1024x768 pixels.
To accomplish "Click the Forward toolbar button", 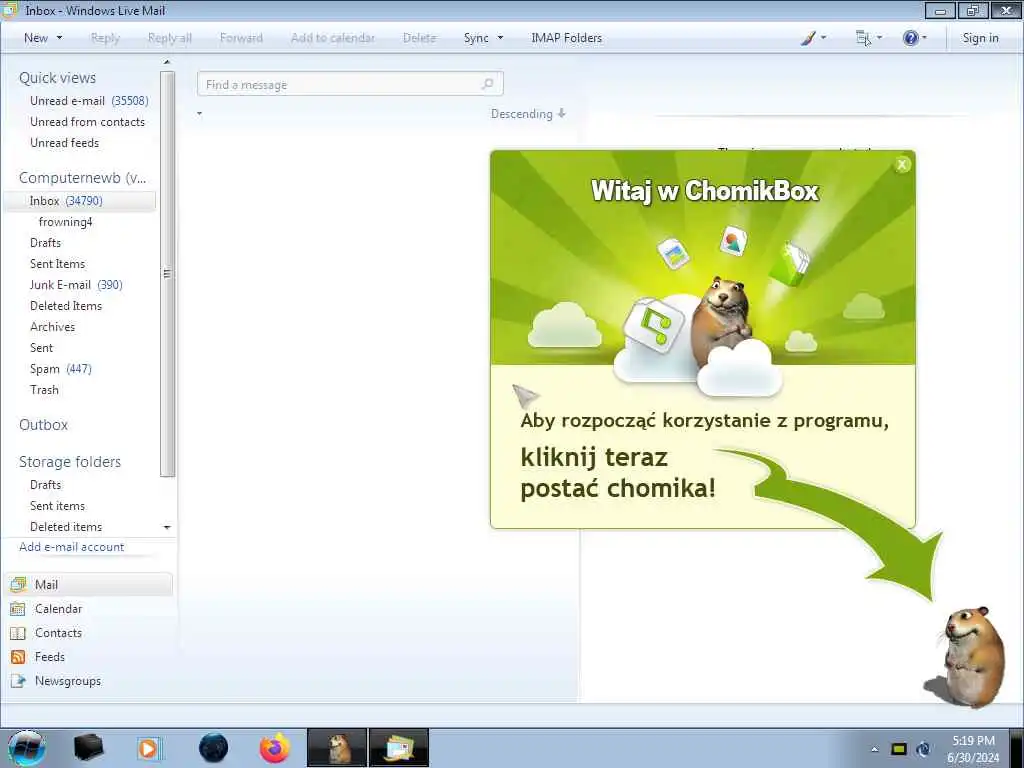I will [241, 38].
